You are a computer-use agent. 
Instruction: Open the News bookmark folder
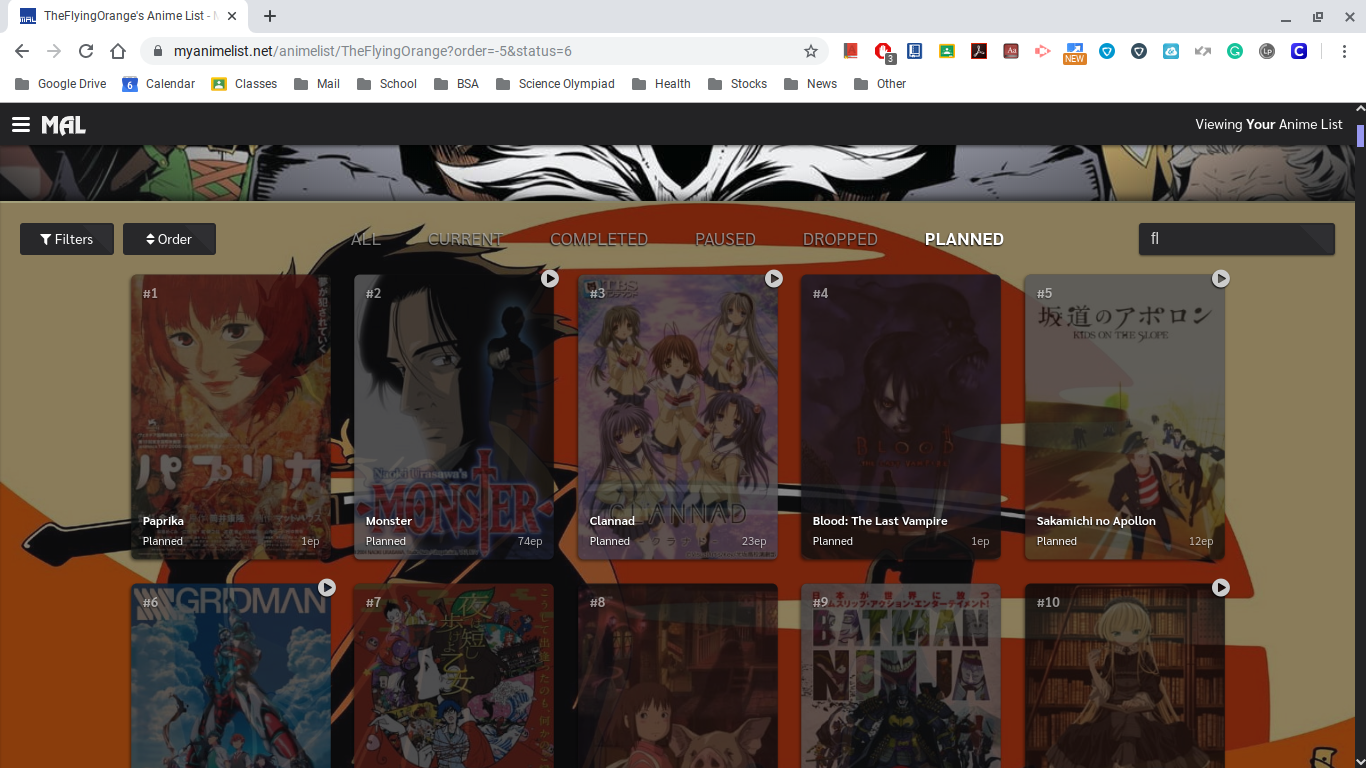[810, 84]
